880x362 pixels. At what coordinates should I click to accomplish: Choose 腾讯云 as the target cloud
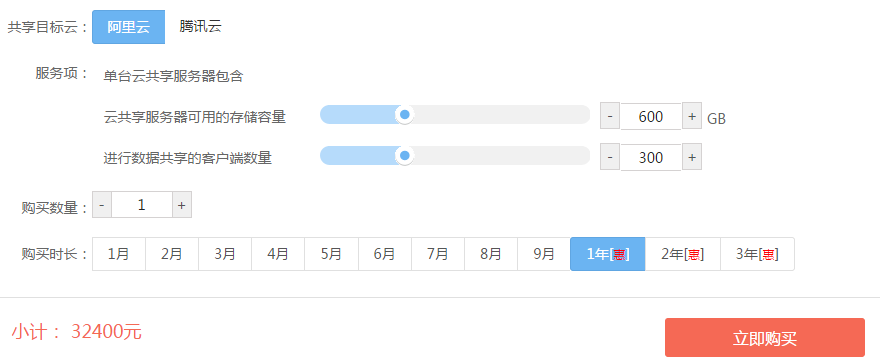tap(200, 27)
